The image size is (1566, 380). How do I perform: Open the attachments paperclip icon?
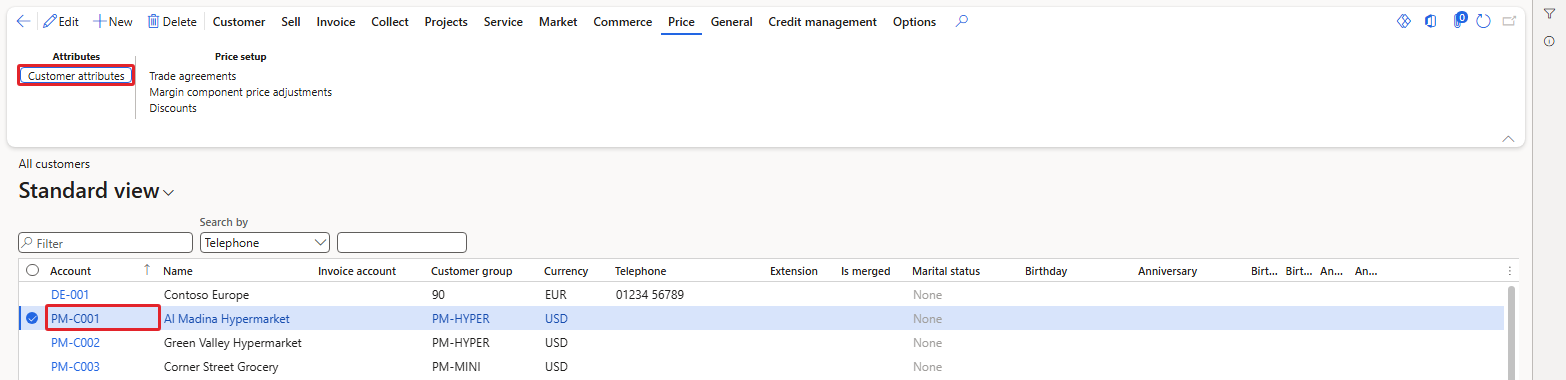tap(1459, 21)
